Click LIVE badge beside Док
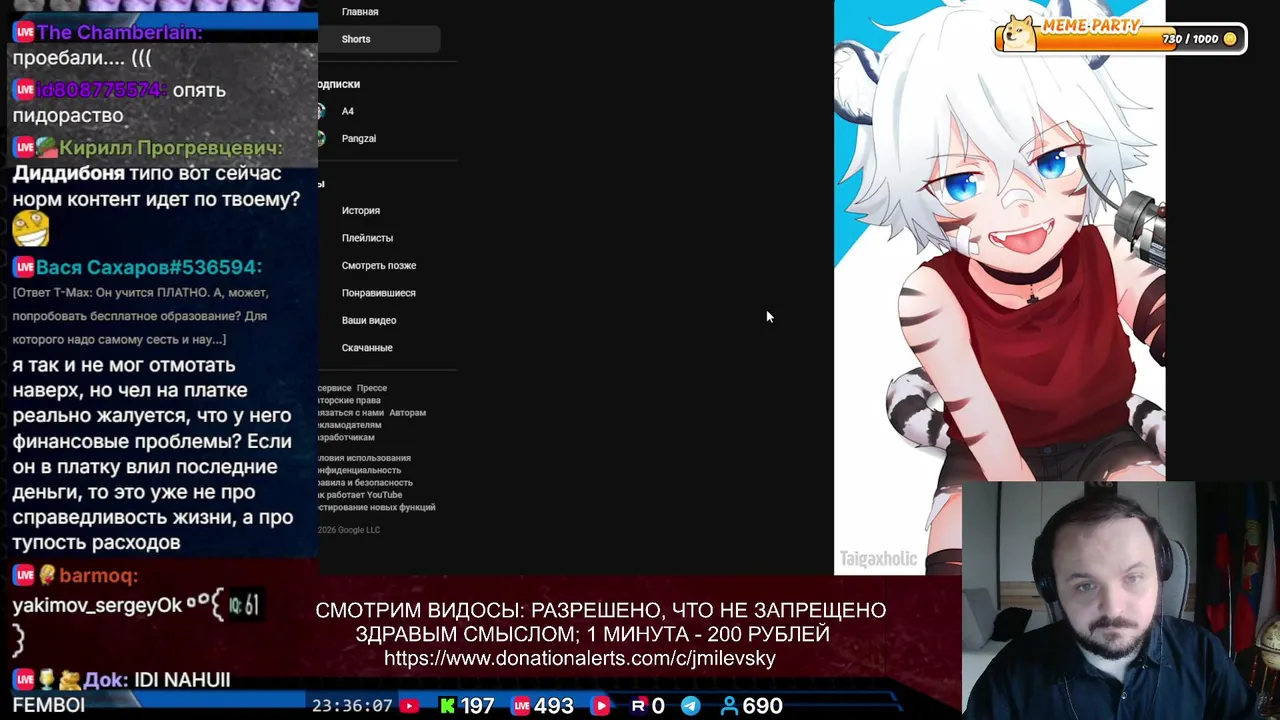1280x720 pixels. [x=24, y=680]
